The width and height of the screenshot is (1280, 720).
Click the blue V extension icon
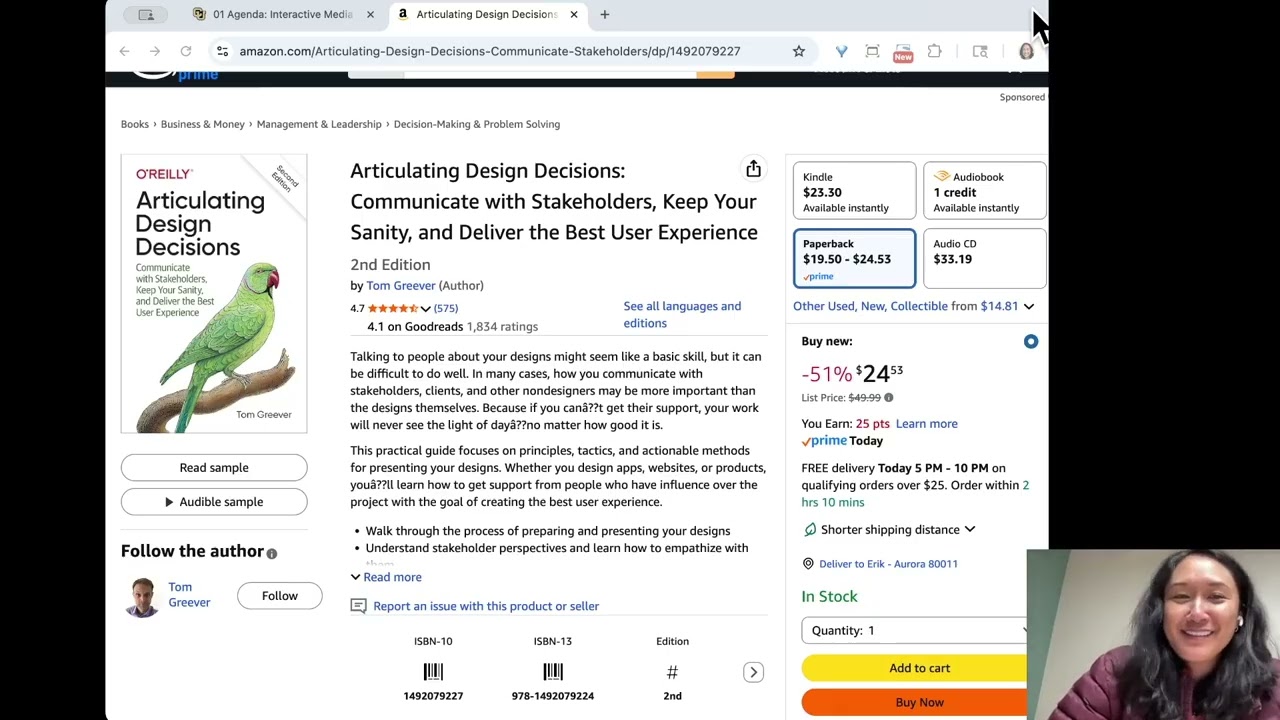point(841,51)
